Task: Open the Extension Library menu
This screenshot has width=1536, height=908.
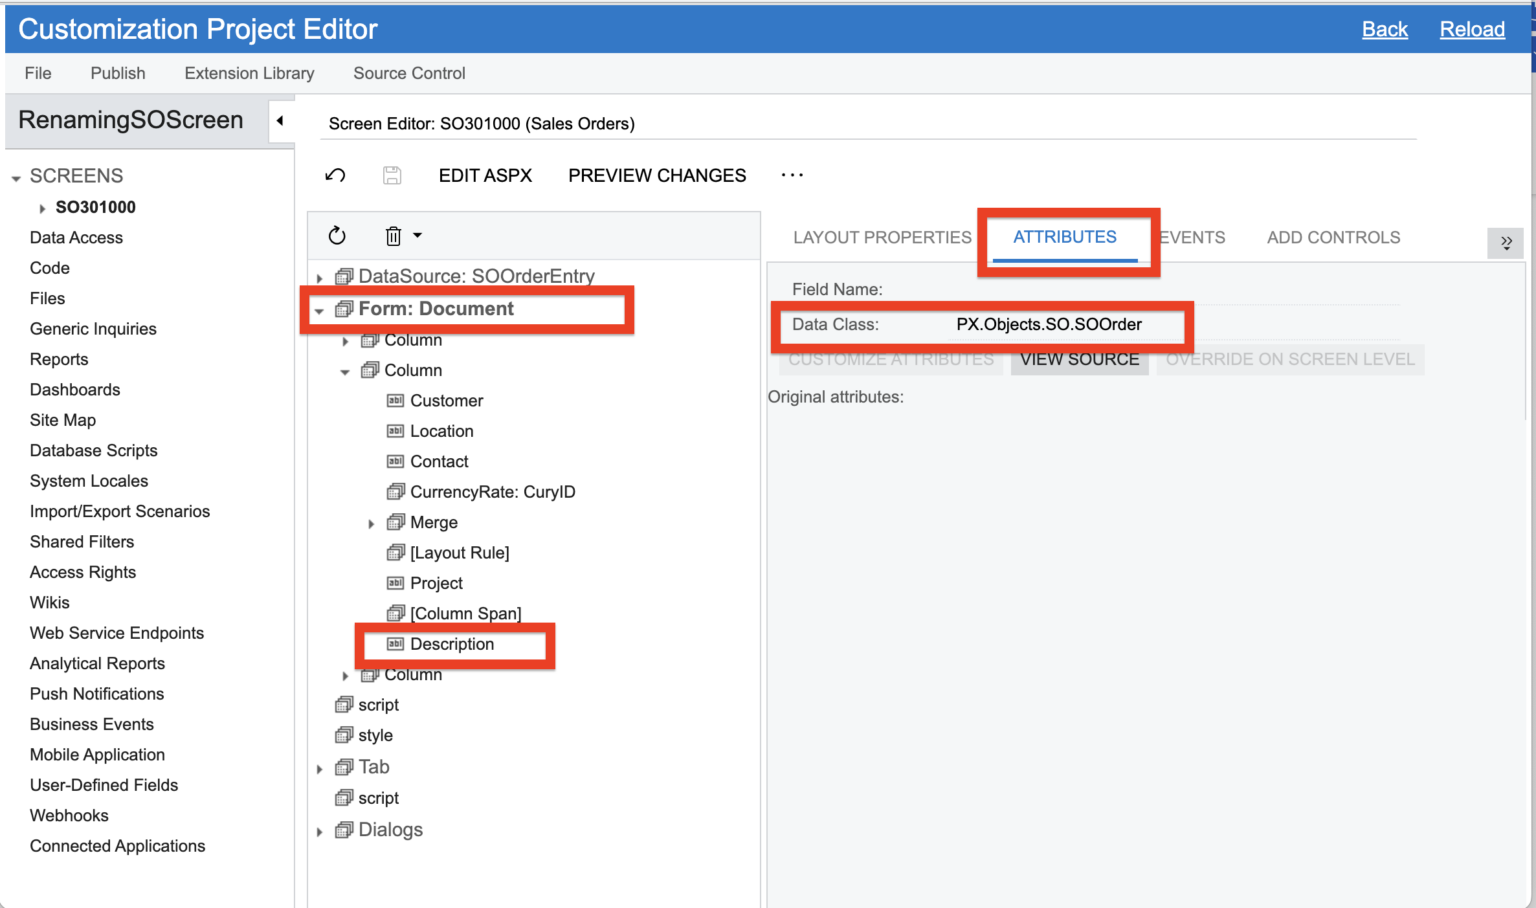Action: tap(249, 73)
